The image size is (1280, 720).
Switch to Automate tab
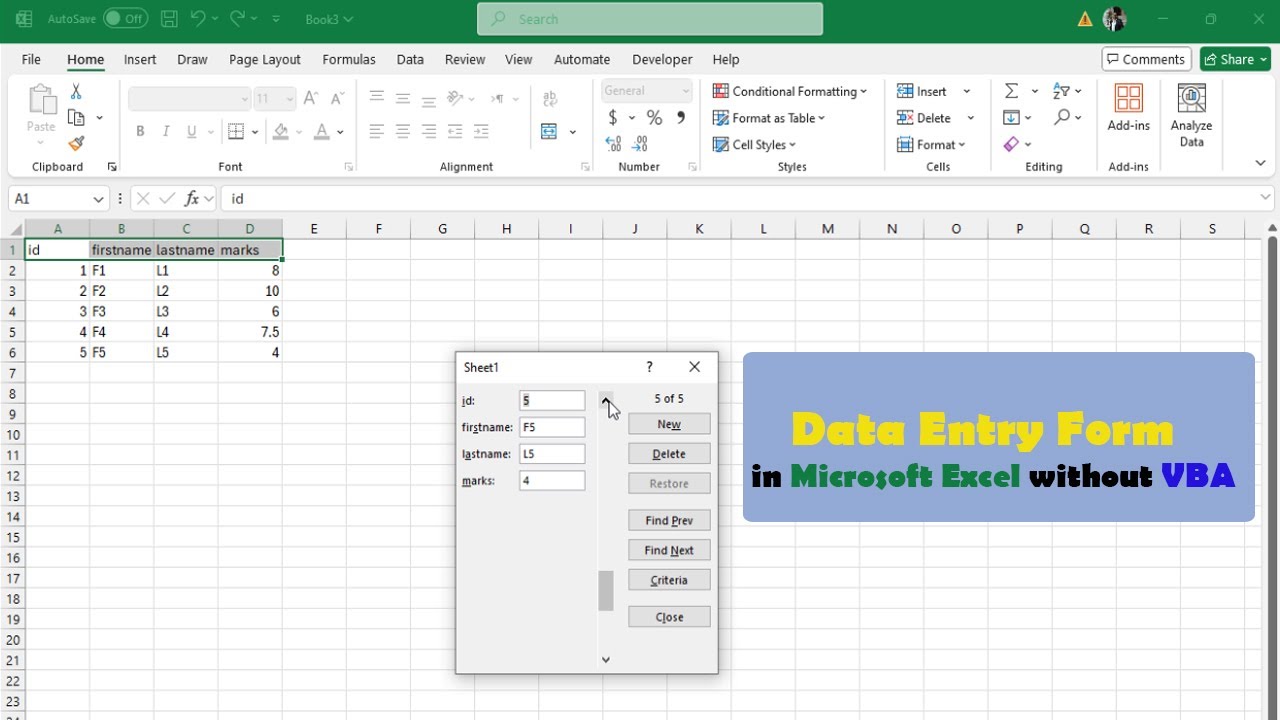(582, 59)
